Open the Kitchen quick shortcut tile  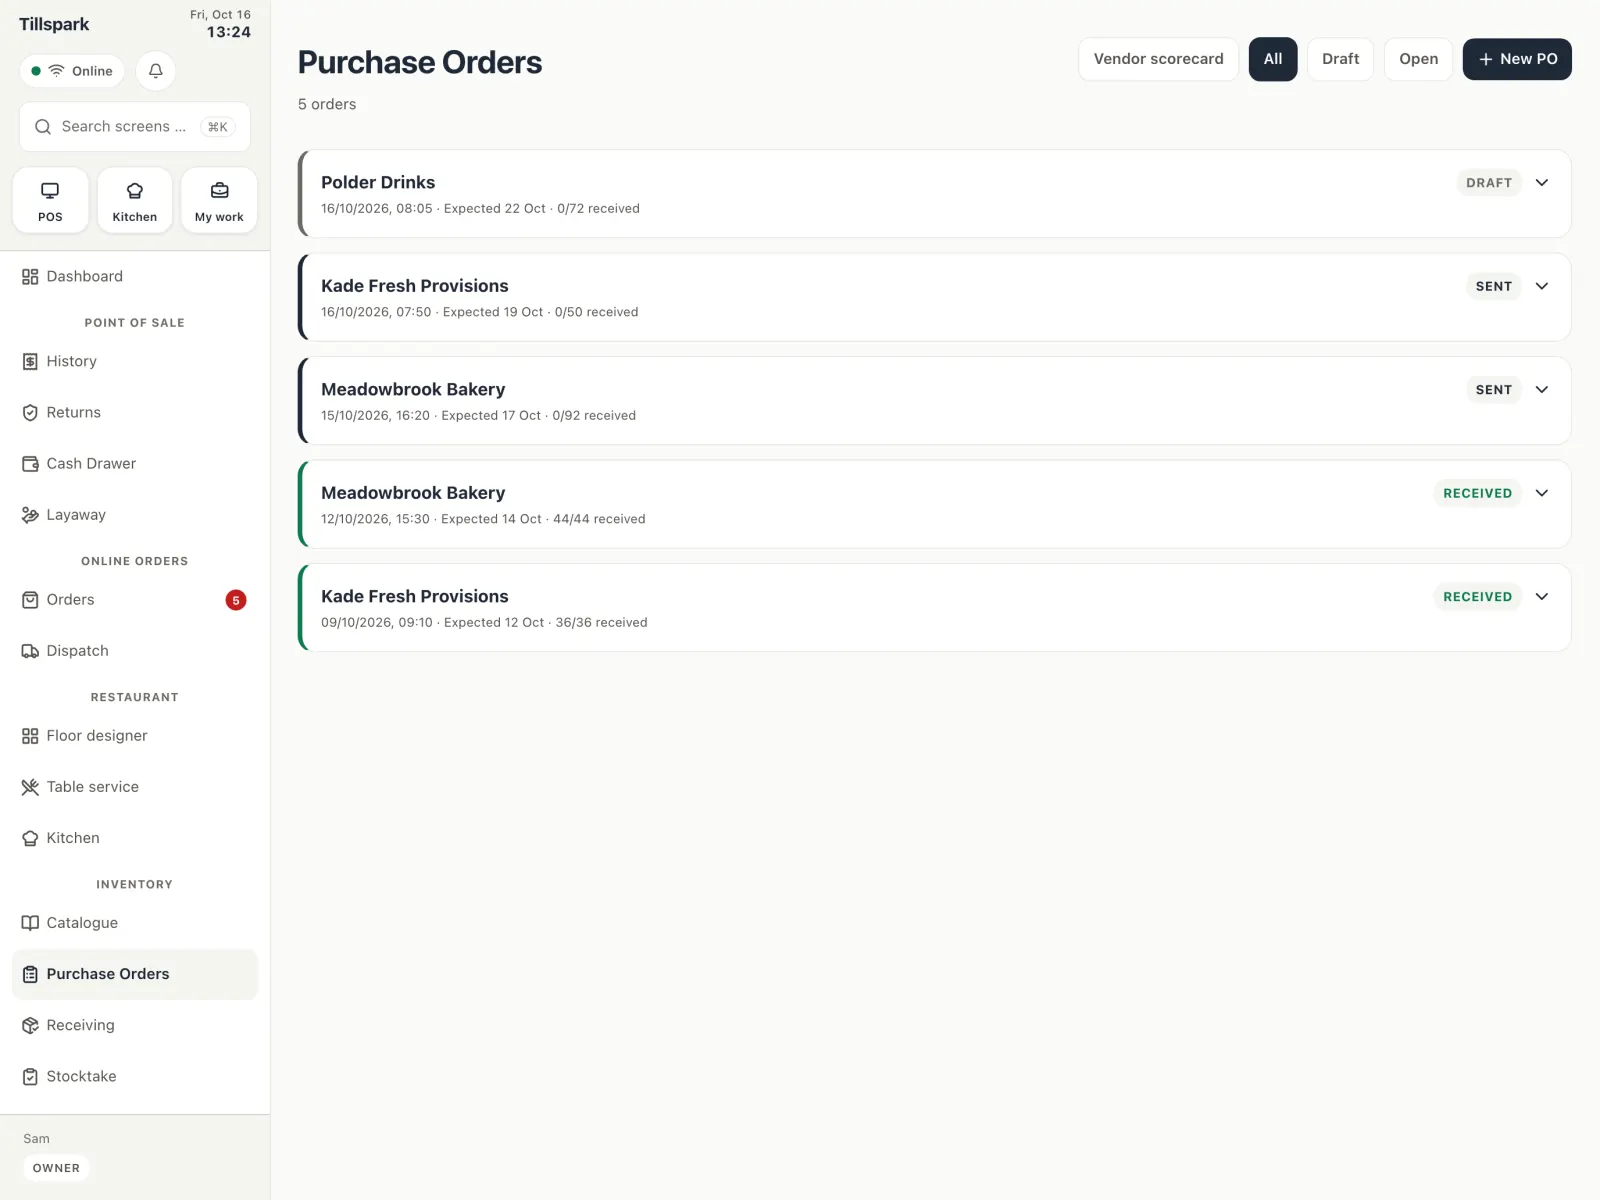[135, 200]
